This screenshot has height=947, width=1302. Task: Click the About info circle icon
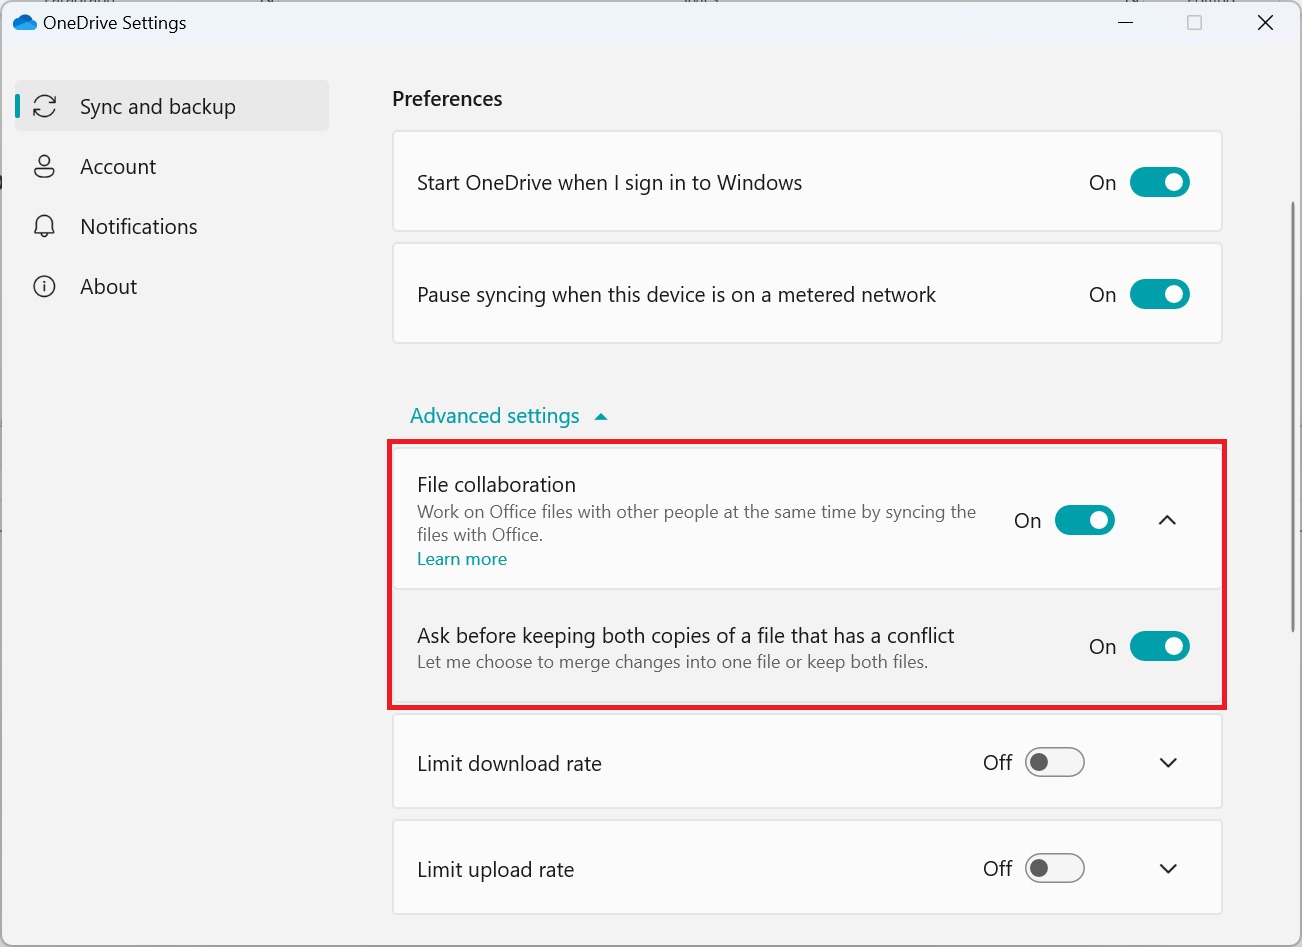(44, 286)
